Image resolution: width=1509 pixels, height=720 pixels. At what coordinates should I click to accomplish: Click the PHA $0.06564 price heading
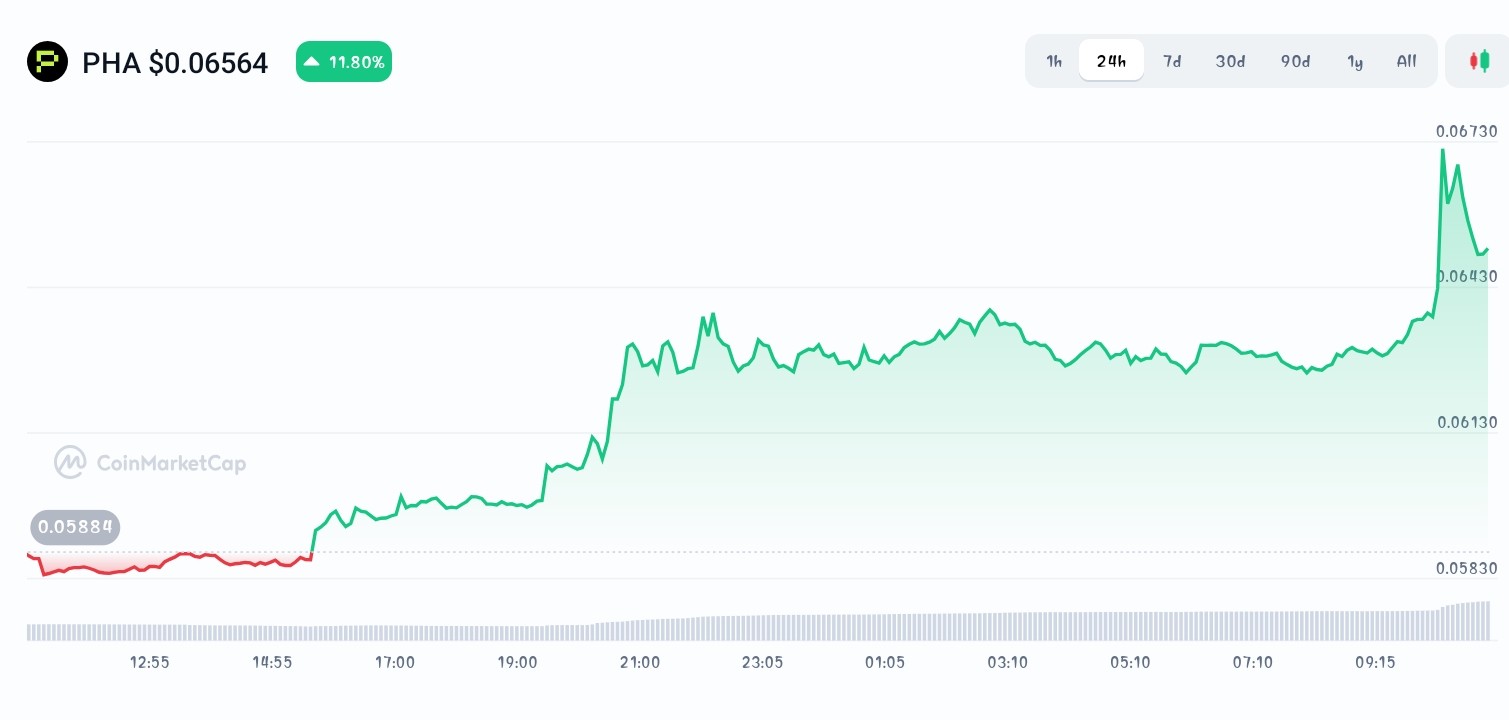(175, 63)
